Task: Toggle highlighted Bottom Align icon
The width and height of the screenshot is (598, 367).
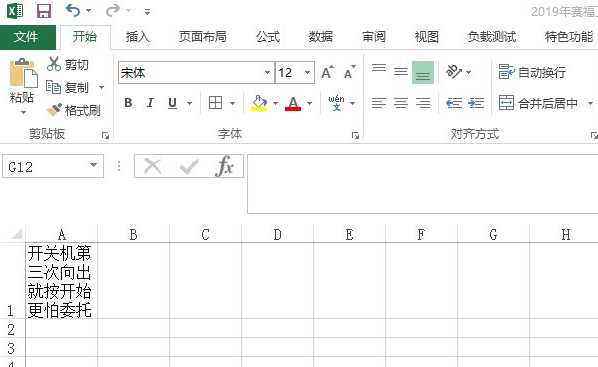Action: tap(423, 72)
